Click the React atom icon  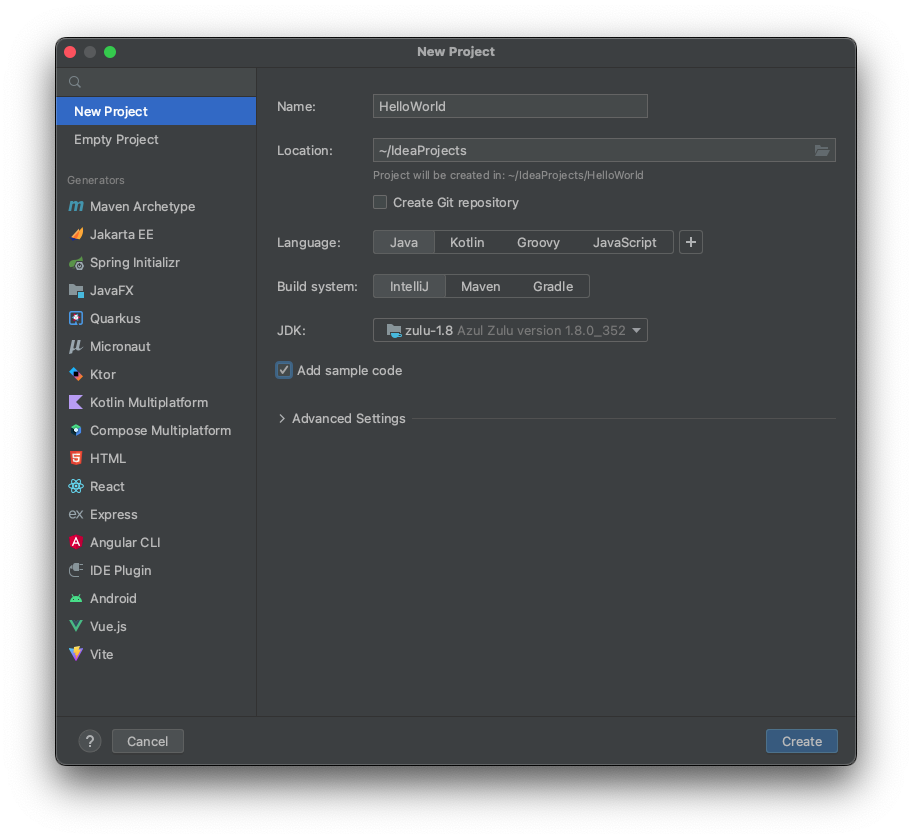[x=76, y=486]
